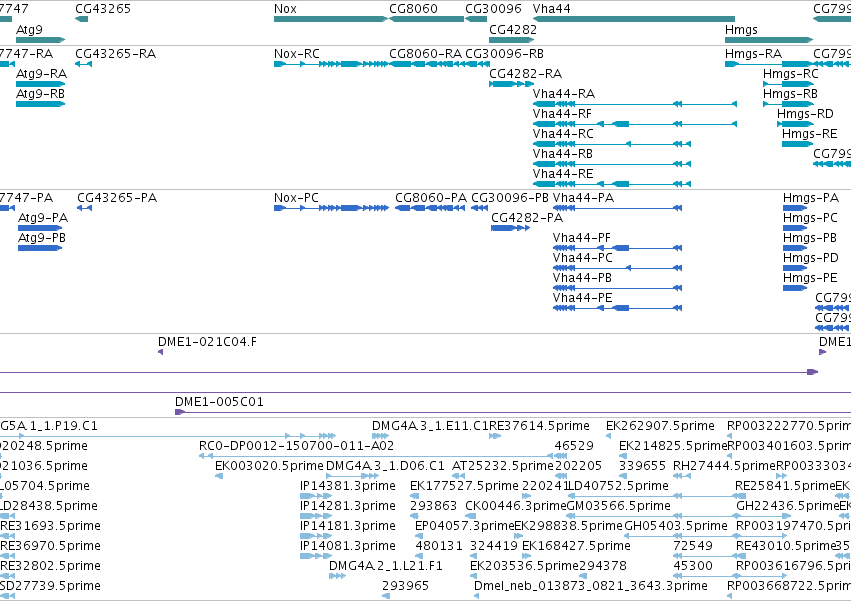
Task: Select the 293965 EST glyph
Action: click(386, 596)
